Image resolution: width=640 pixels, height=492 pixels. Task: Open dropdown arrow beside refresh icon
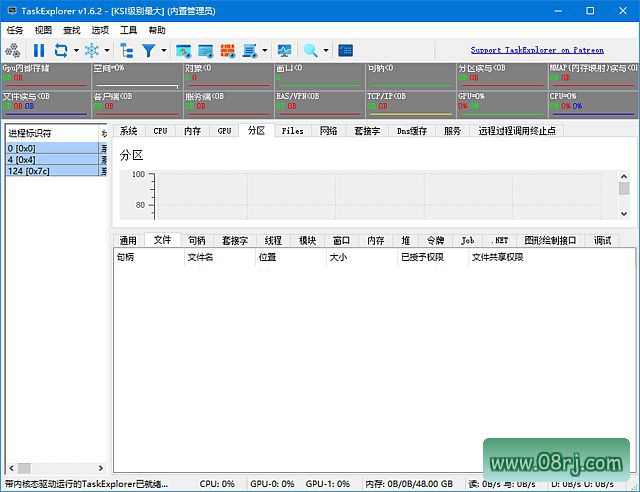point(76,50)
